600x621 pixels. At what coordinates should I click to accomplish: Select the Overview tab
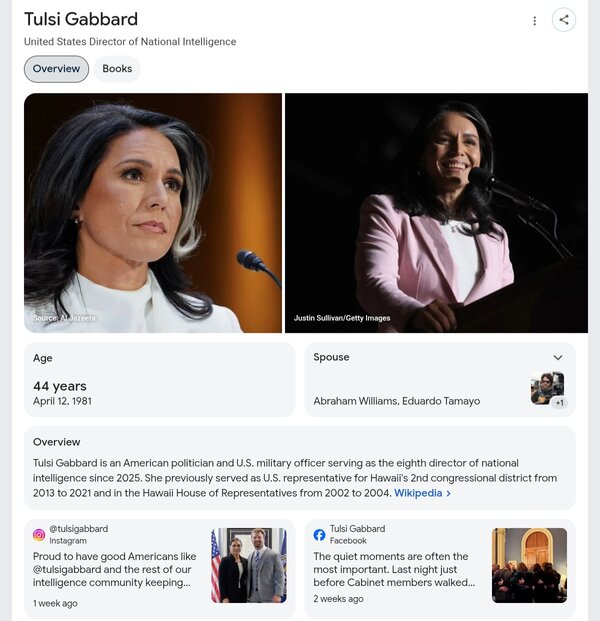pos(56,69)
